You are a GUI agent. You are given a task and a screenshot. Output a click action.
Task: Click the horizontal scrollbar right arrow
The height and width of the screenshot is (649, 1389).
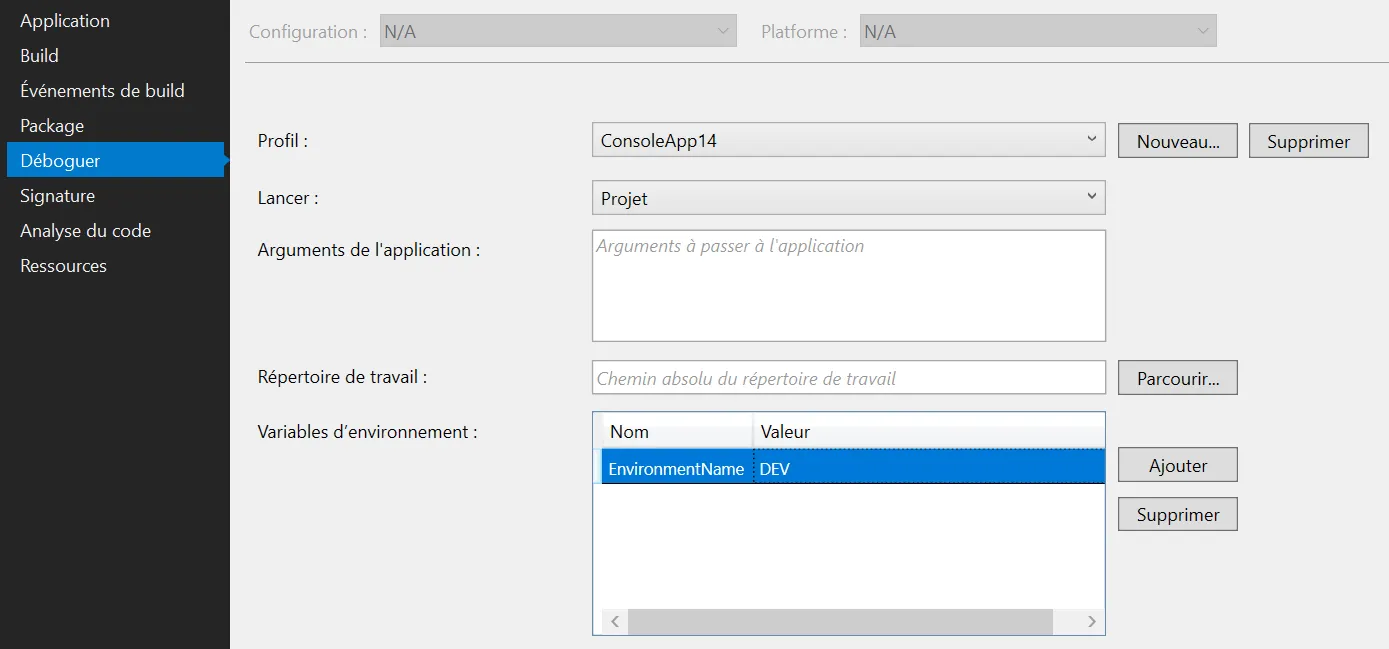pos(1091,622)
